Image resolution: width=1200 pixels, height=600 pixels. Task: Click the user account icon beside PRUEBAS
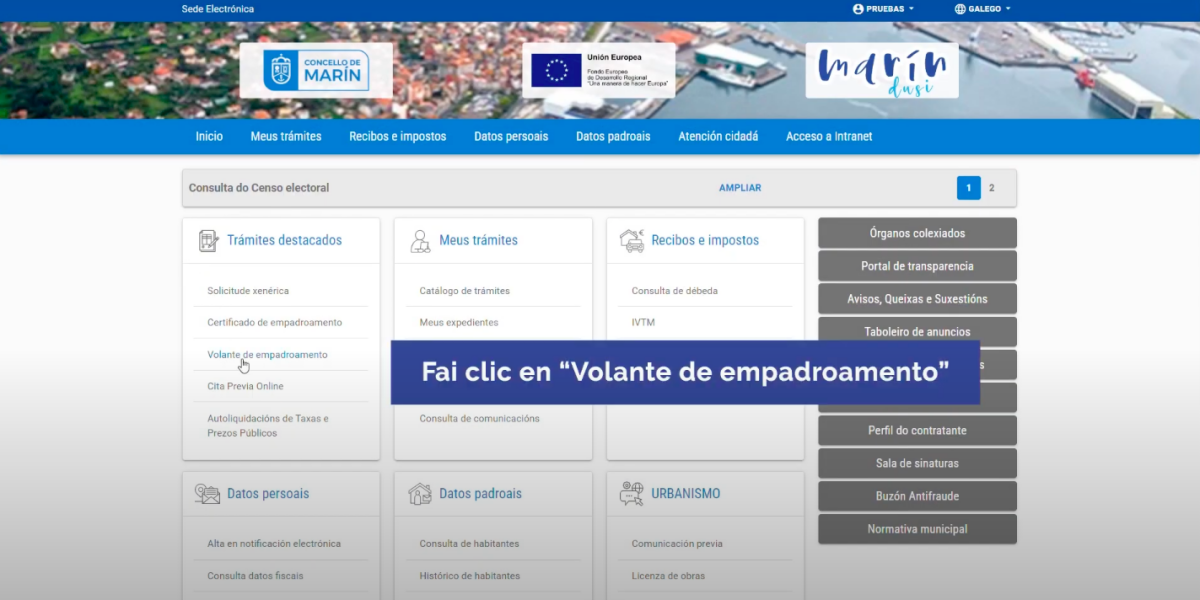[x=858, y=9]
